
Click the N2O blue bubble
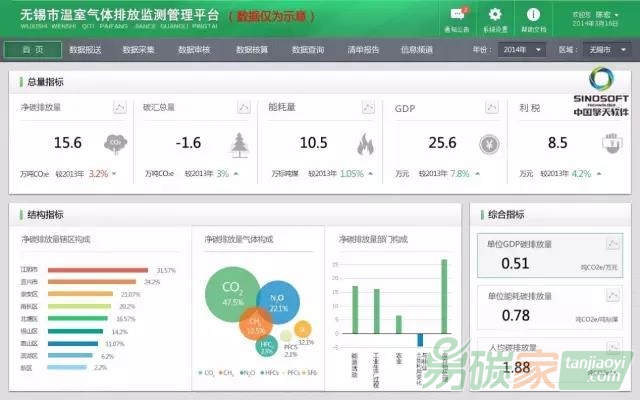(277, 302)
